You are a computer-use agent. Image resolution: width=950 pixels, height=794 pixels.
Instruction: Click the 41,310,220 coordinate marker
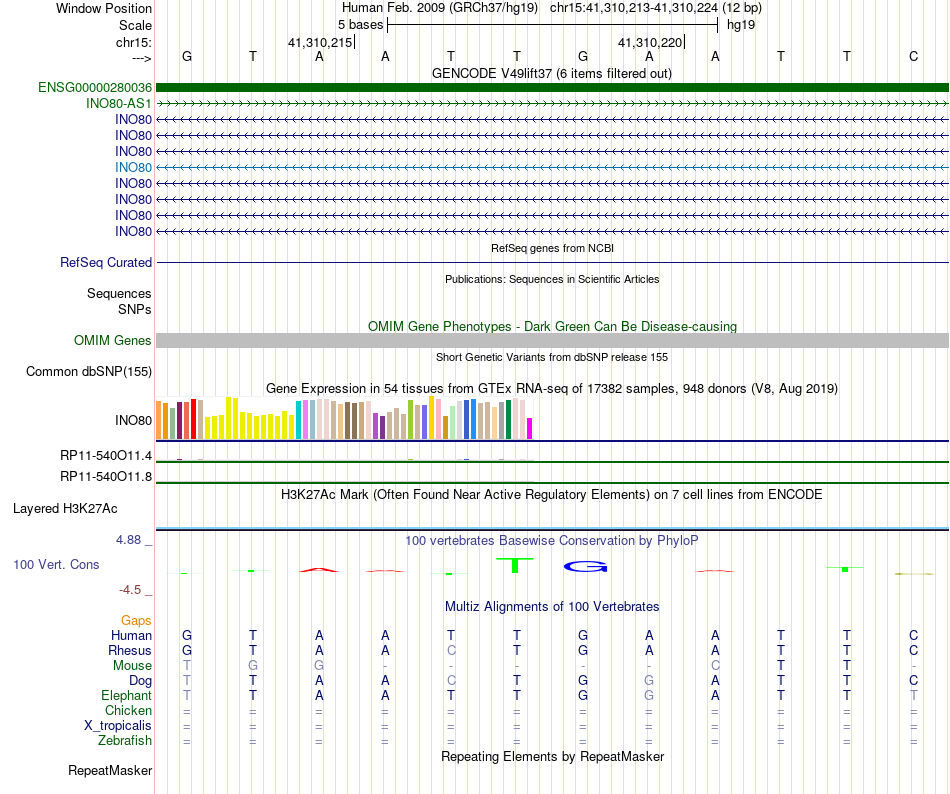(649, 42)
